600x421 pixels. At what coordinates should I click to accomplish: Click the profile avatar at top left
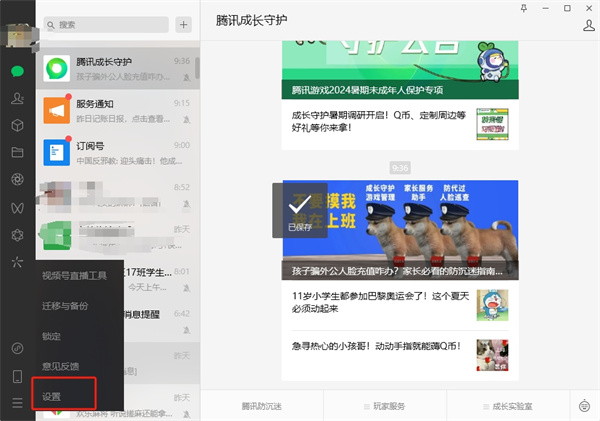pos(18,36)
